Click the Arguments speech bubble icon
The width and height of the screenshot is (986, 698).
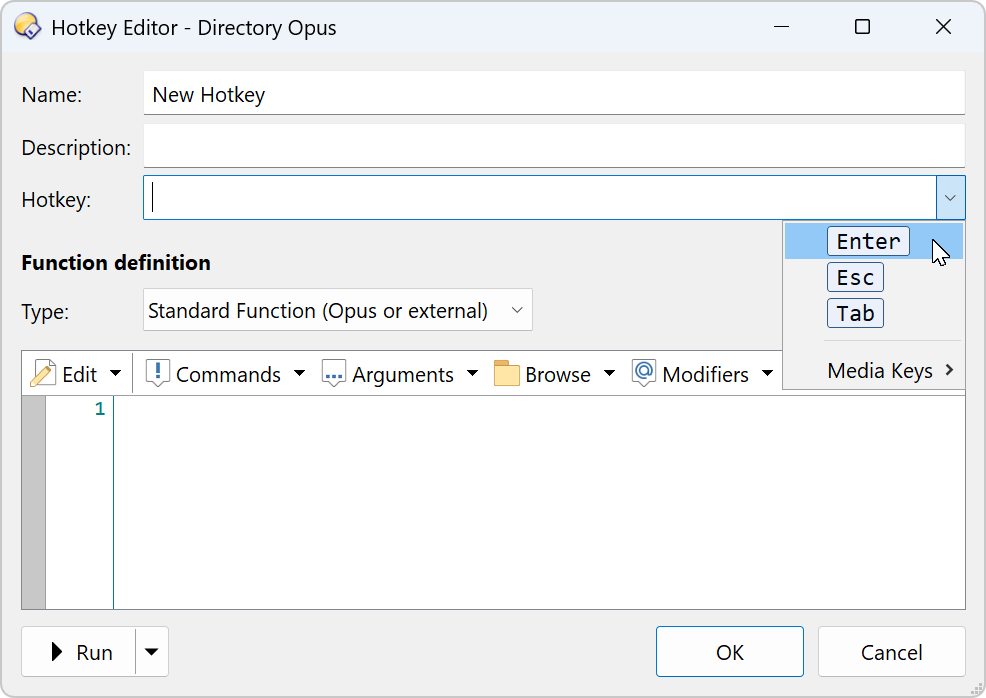(x=333, y=374)
